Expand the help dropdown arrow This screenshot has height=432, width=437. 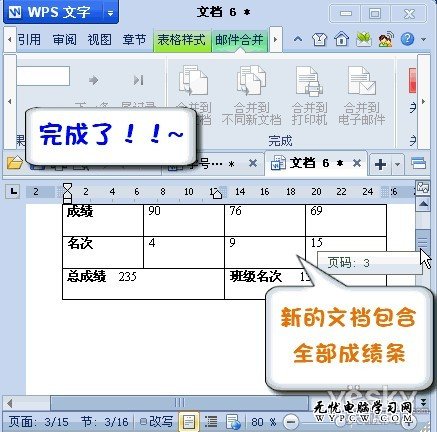tap(424, 40)
